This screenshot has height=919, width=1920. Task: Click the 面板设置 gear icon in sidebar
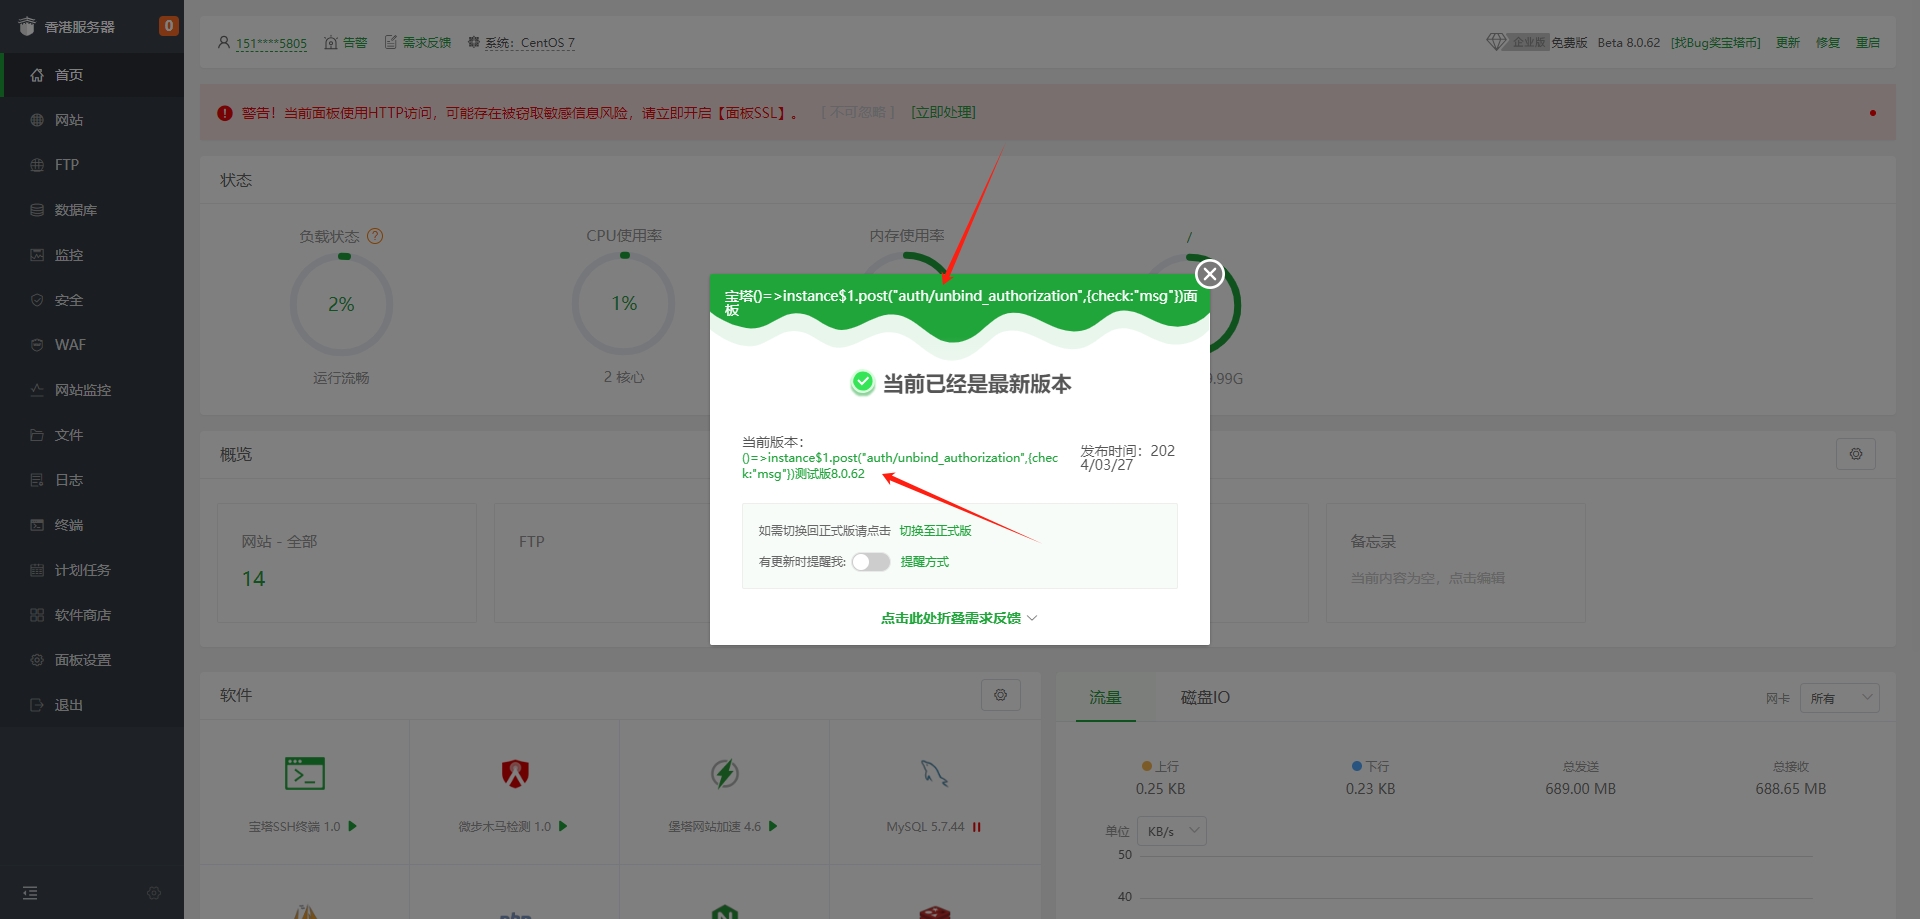[37, 660]
